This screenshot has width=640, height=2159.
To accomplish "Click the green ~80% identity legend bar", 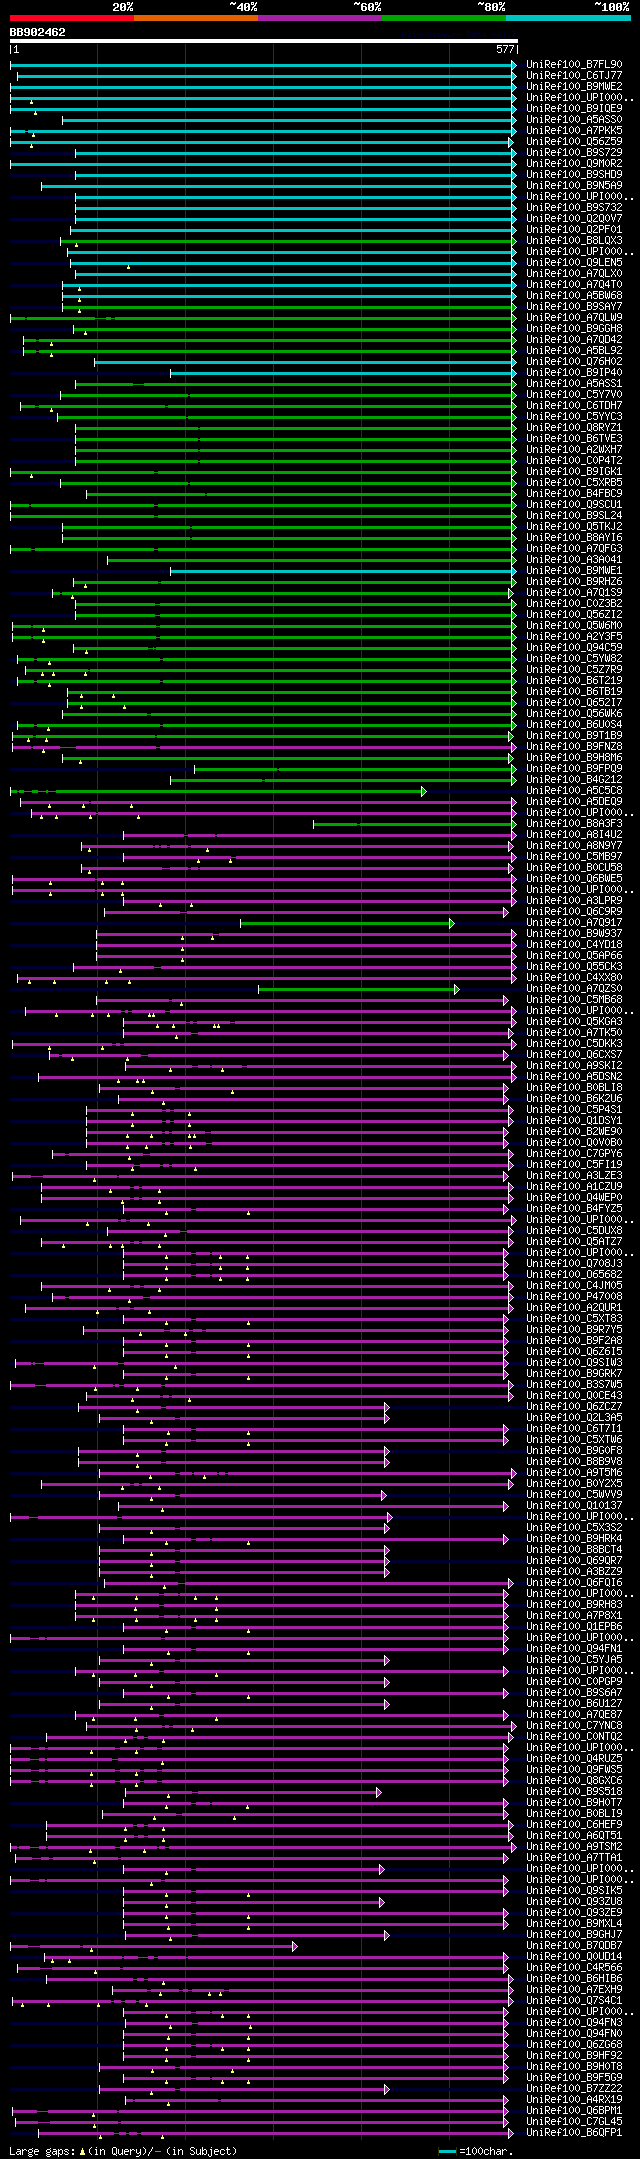I will 443,18.
